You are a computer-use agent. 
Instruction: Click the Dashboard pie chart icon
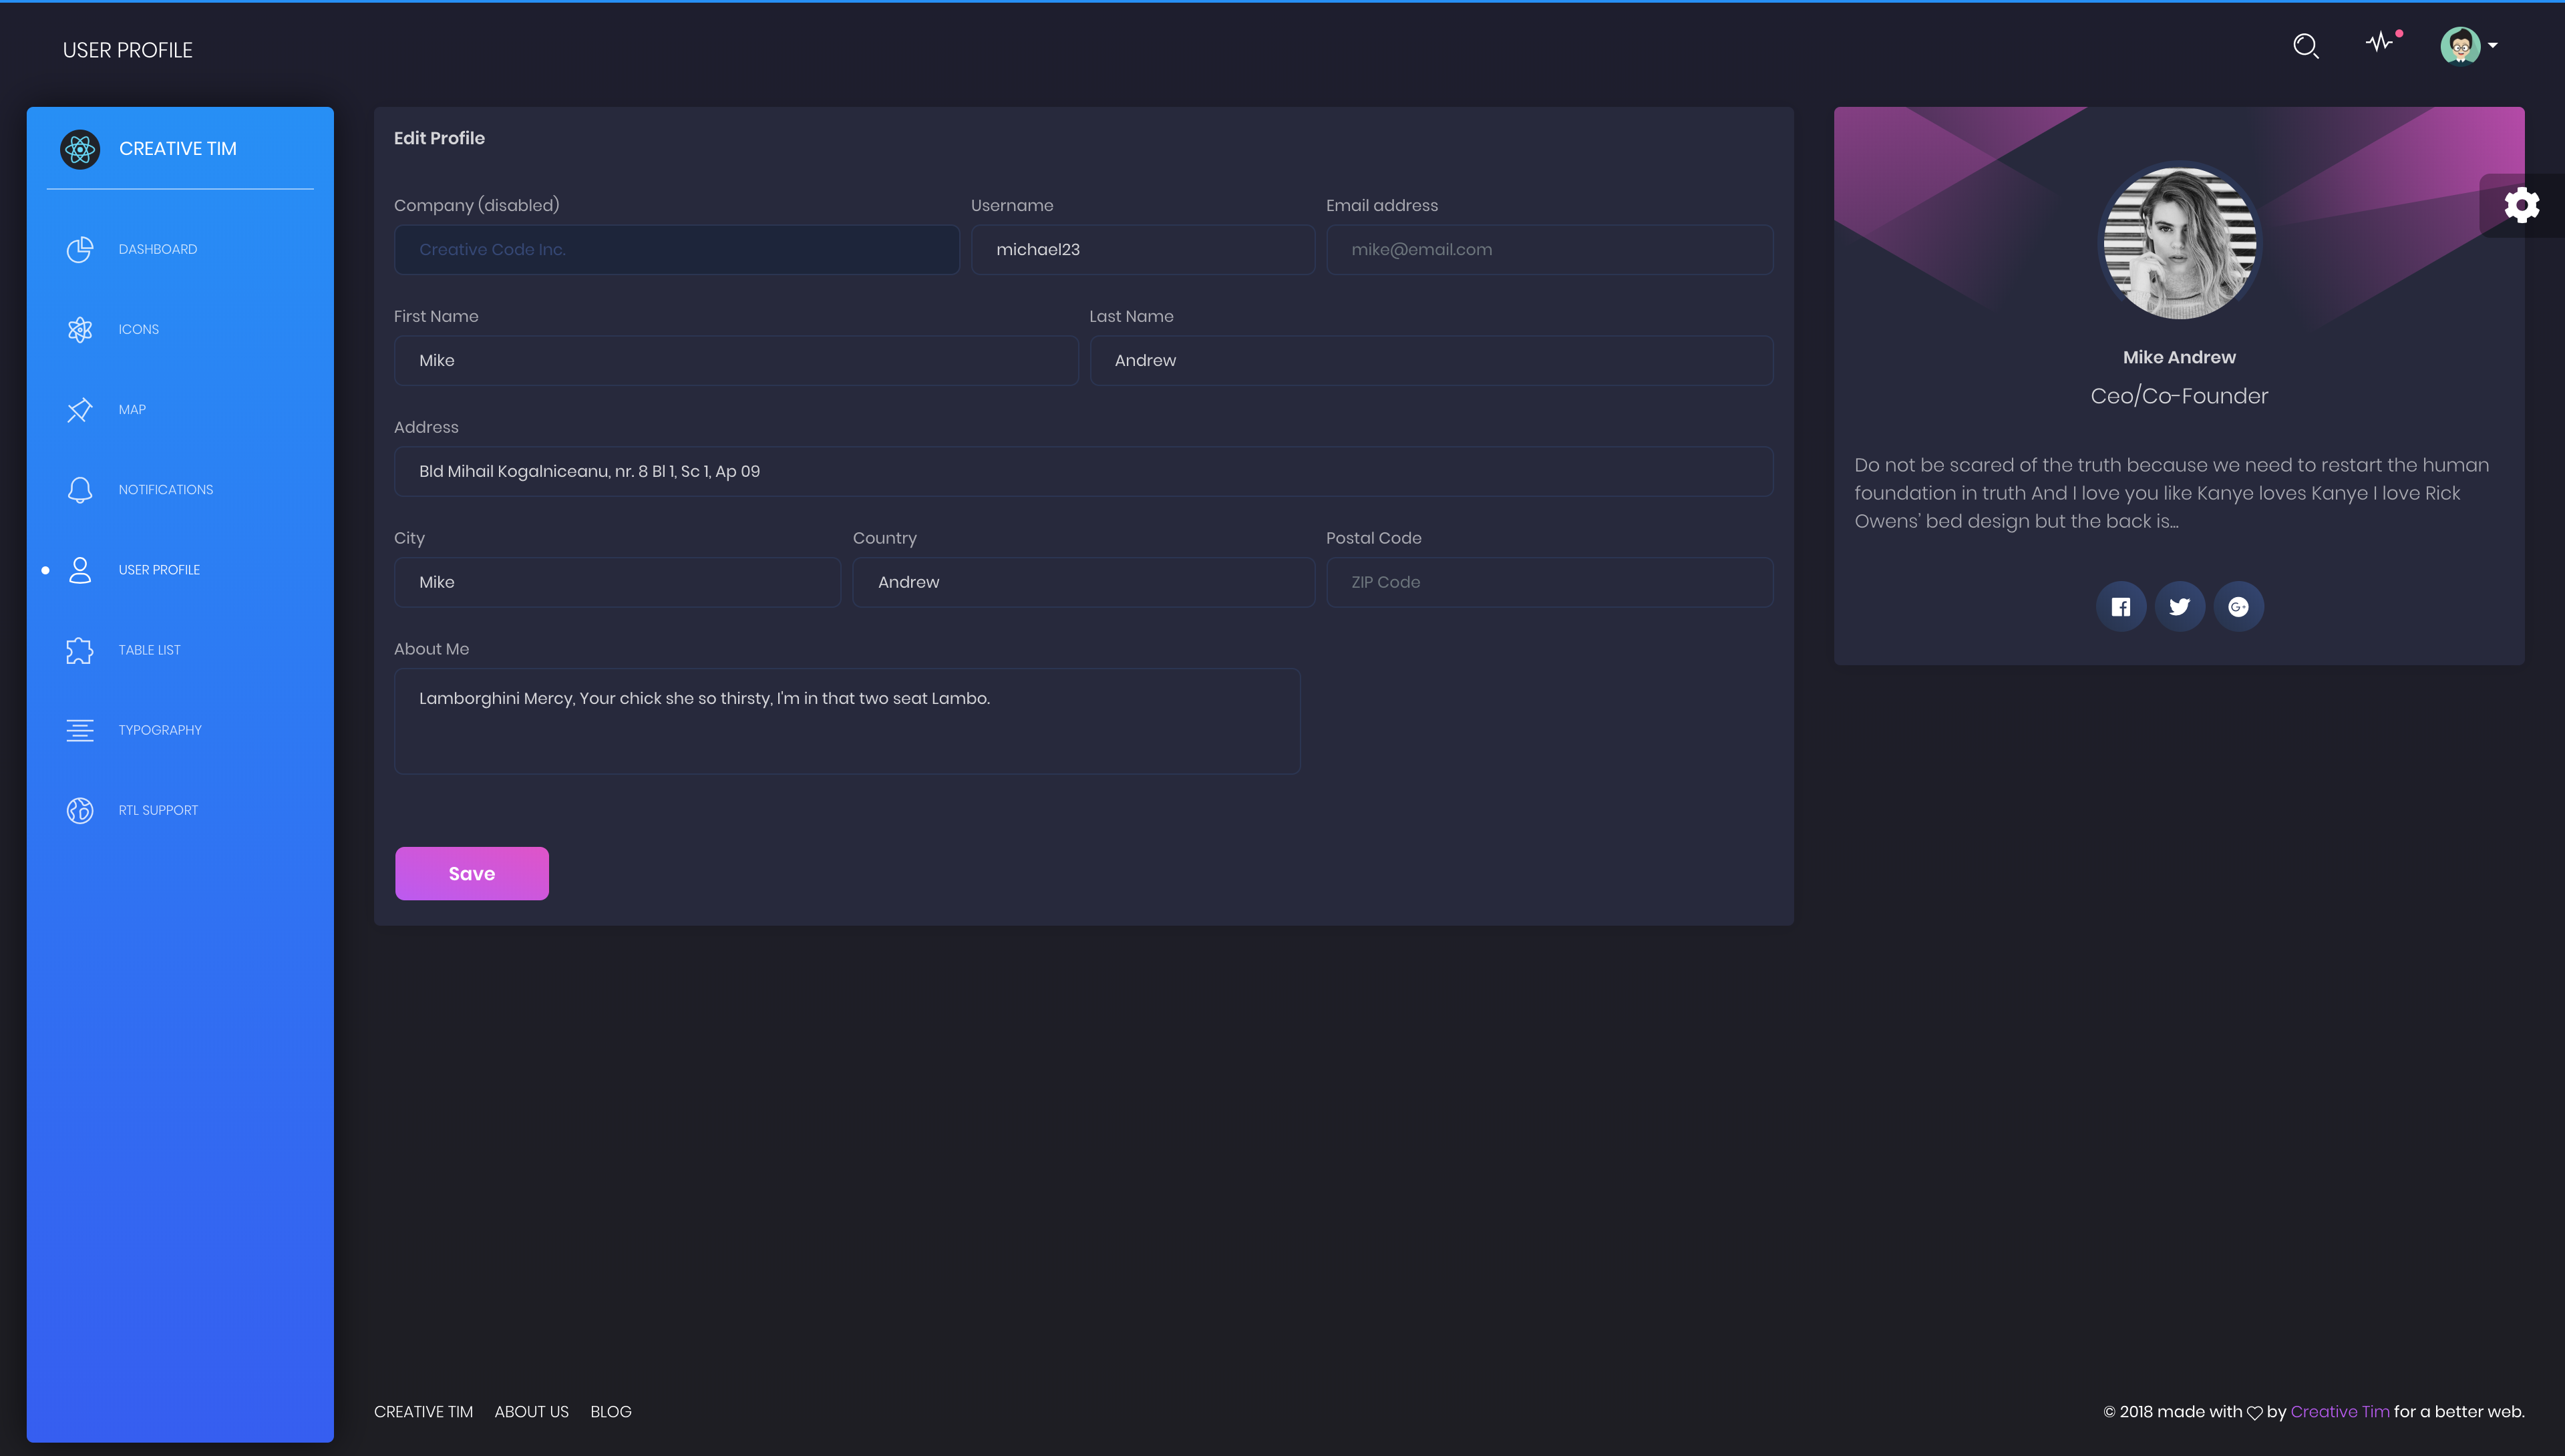(x=80, y=249)
